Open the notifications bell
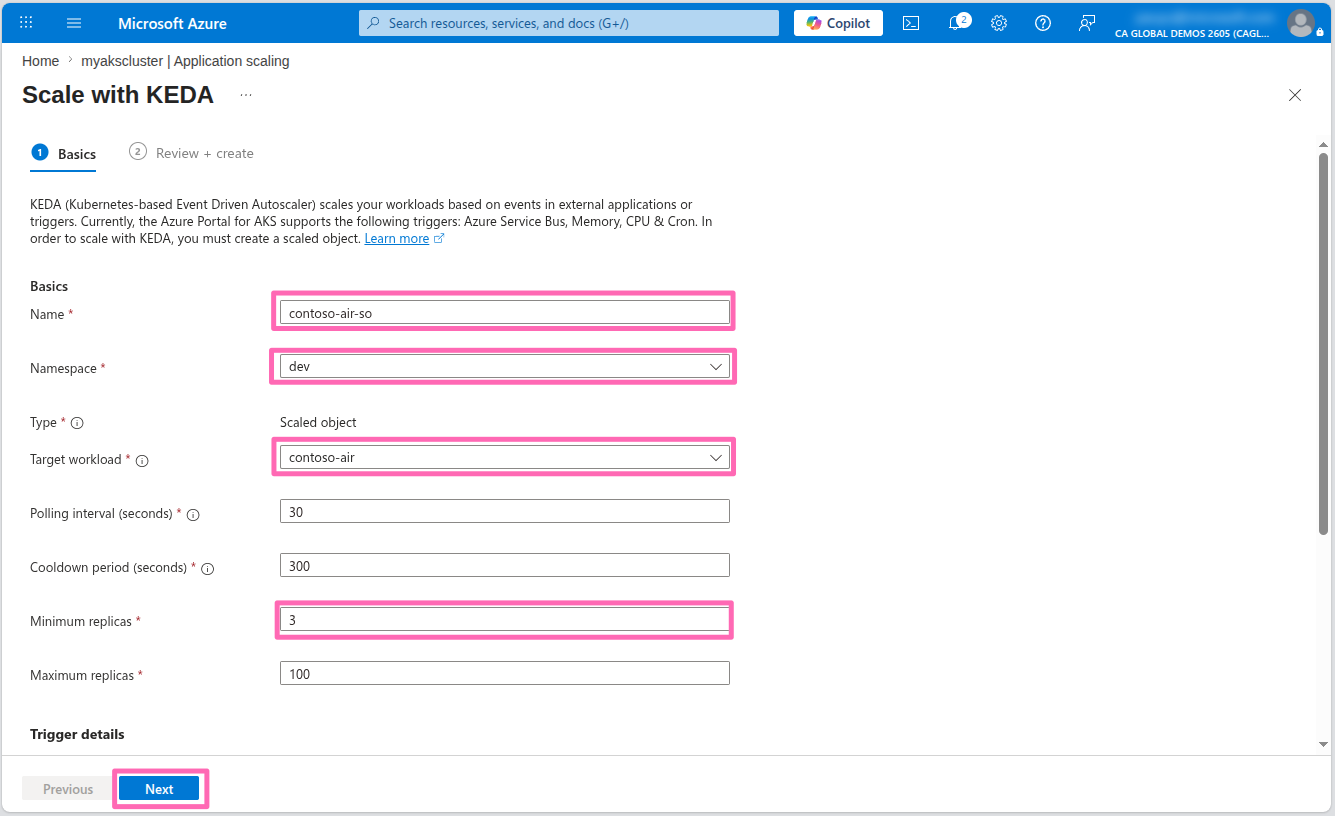The width and height of the screenshot is (1335, 816). click(957, 23)
